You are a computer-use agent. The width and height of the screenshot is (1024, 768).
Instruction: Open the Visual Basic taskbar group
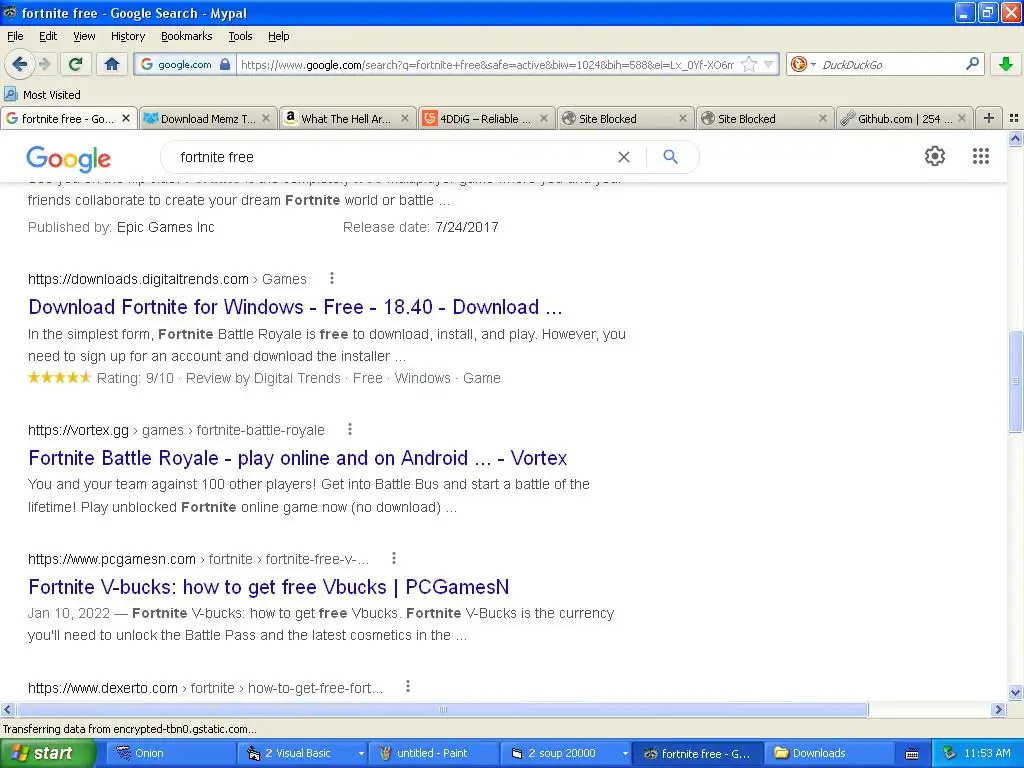[x=304, y=753]
